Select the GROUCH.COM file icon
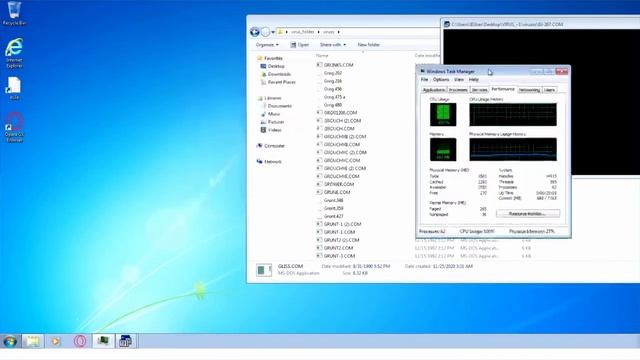Image resolution: width=640 pixels, height=360 pixels. point(320,129)
